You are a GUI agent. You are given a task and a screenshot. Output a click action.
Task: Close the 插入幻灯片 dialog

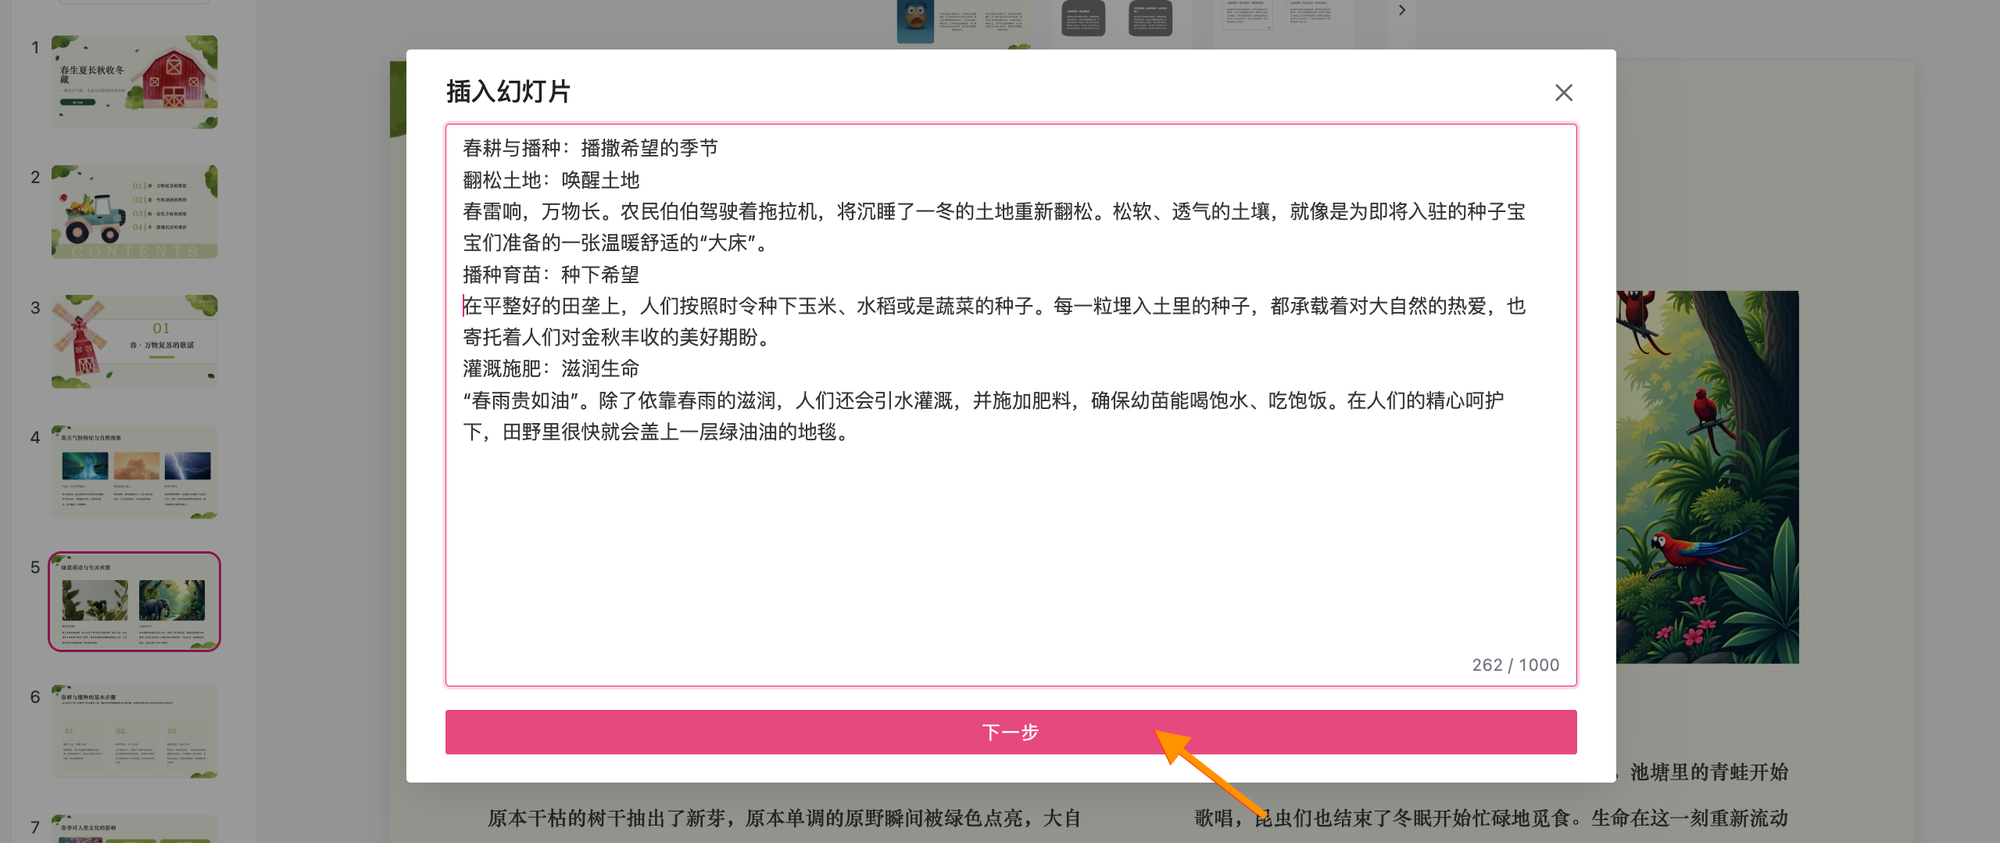1563,93
